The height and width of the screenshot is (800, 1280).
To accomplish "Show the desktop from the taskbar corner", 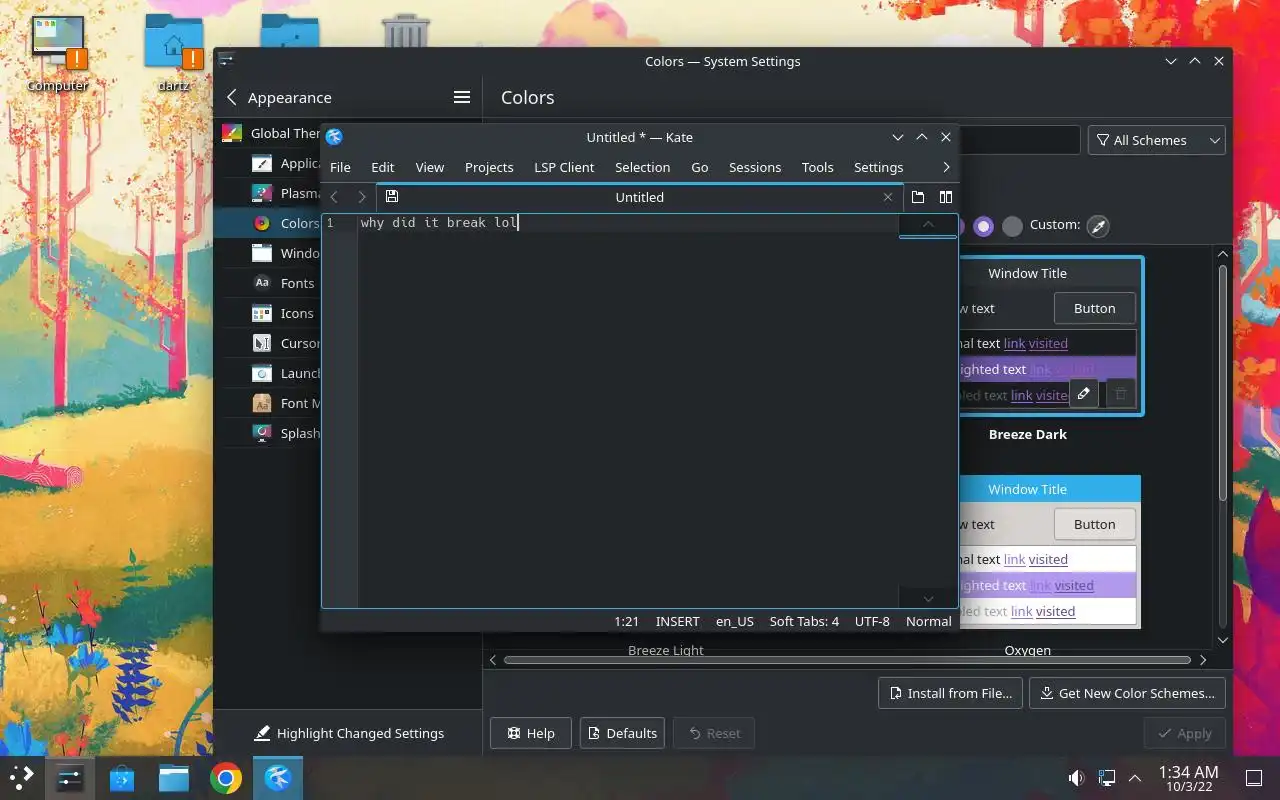I will click(x=1253, y=777).
